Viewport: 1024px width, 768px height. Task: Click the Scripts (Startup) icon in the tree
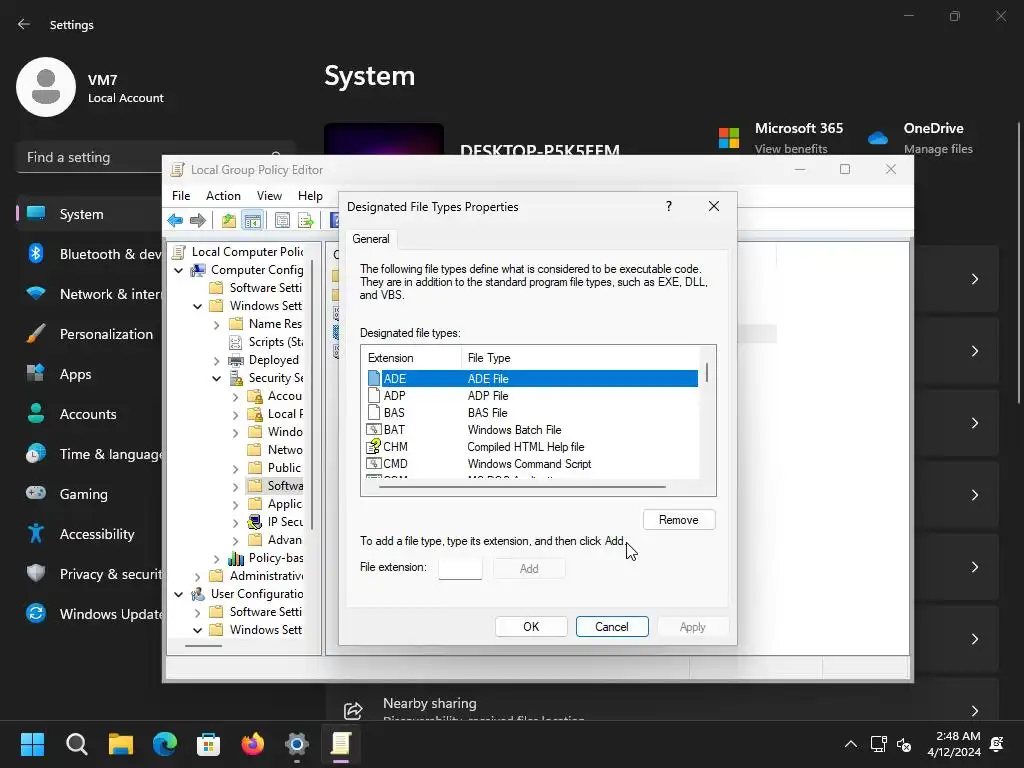pos(235,342)
